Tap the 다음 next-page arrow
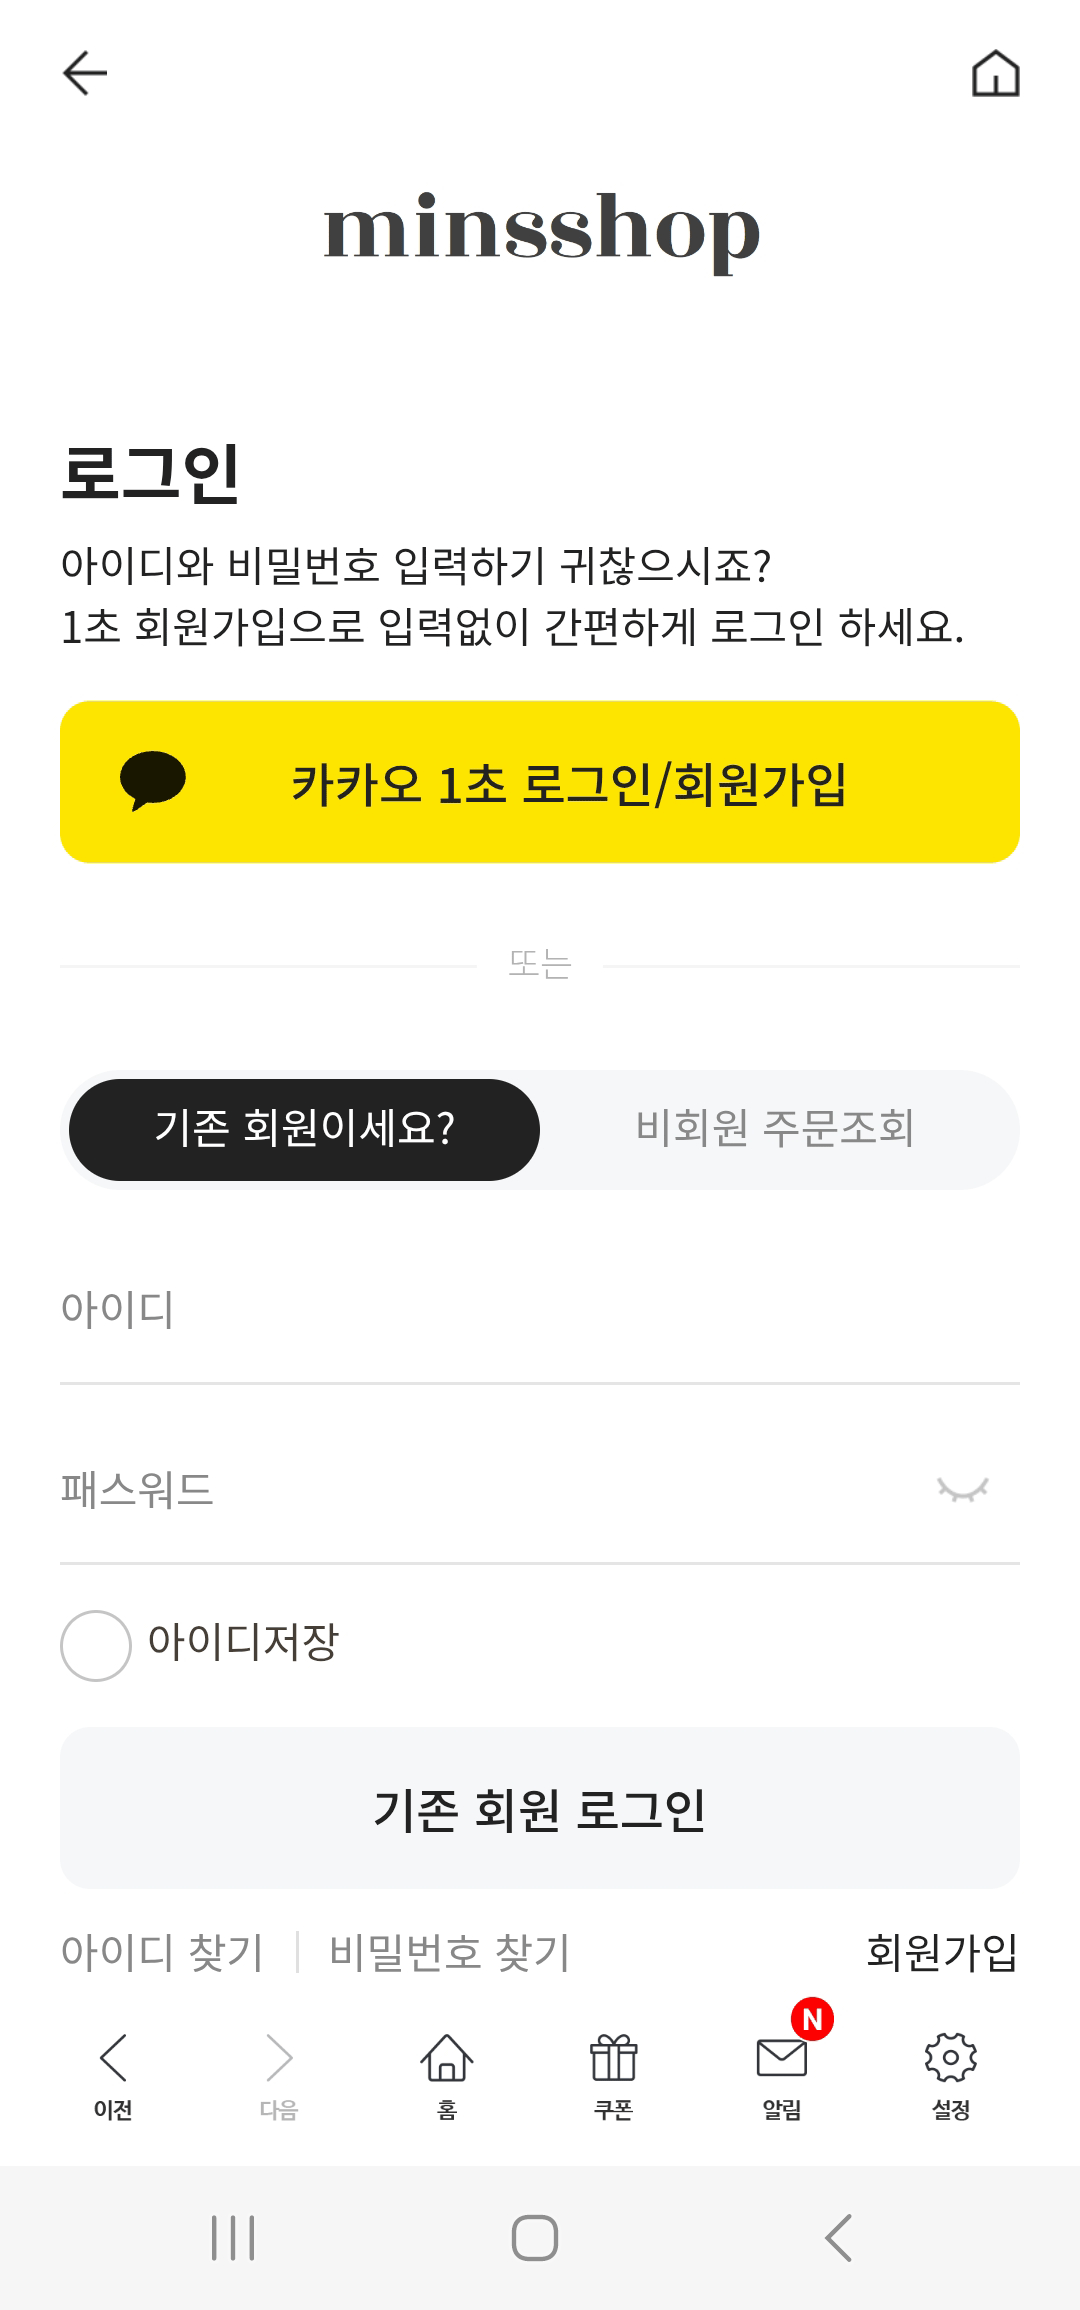This screenshot has height=2310, width=1080. pos(279,2072)
